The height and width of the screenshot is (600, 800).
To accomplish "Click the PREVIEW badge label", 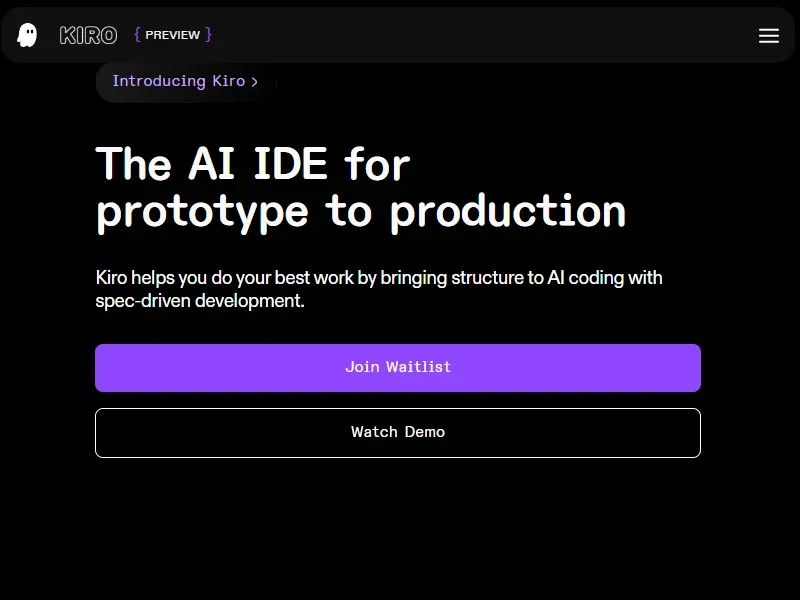I will [173, 35].
